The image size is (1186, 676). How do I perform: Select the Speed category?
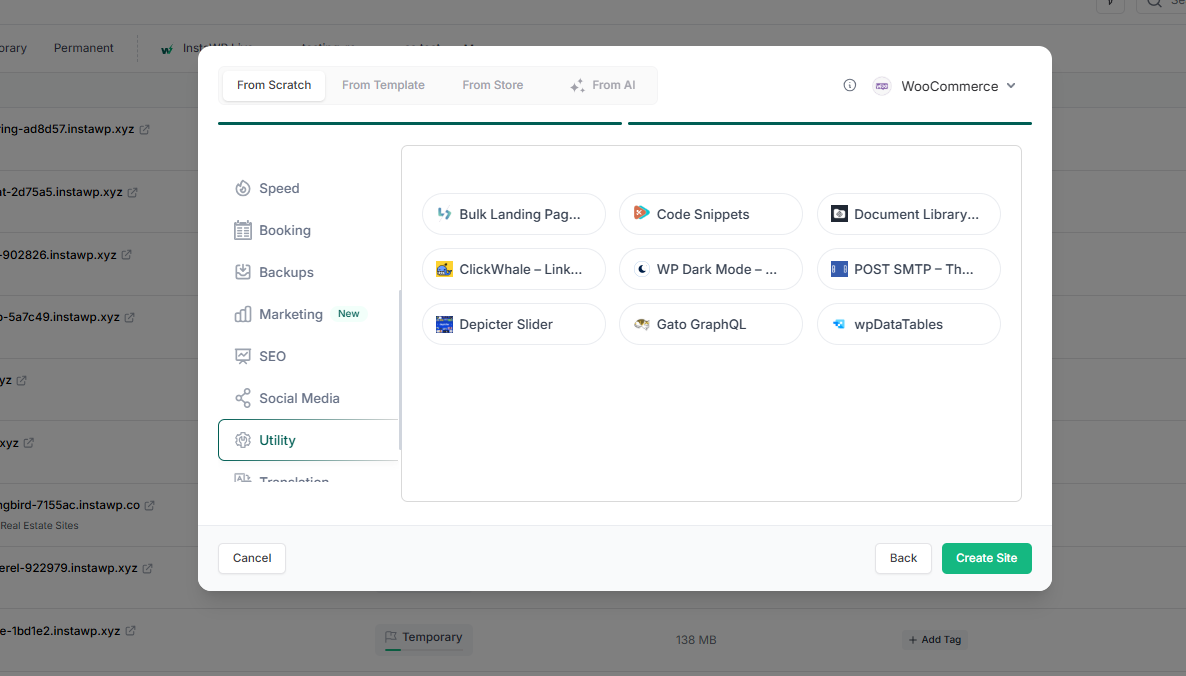coord(307,188)
